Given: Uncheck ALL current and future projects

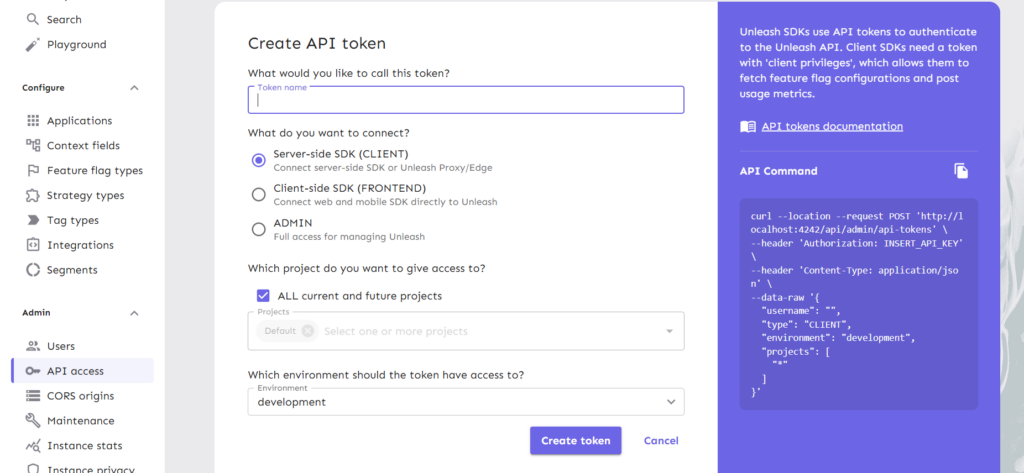Looking at the screenshot, I should tap(263, 296).
